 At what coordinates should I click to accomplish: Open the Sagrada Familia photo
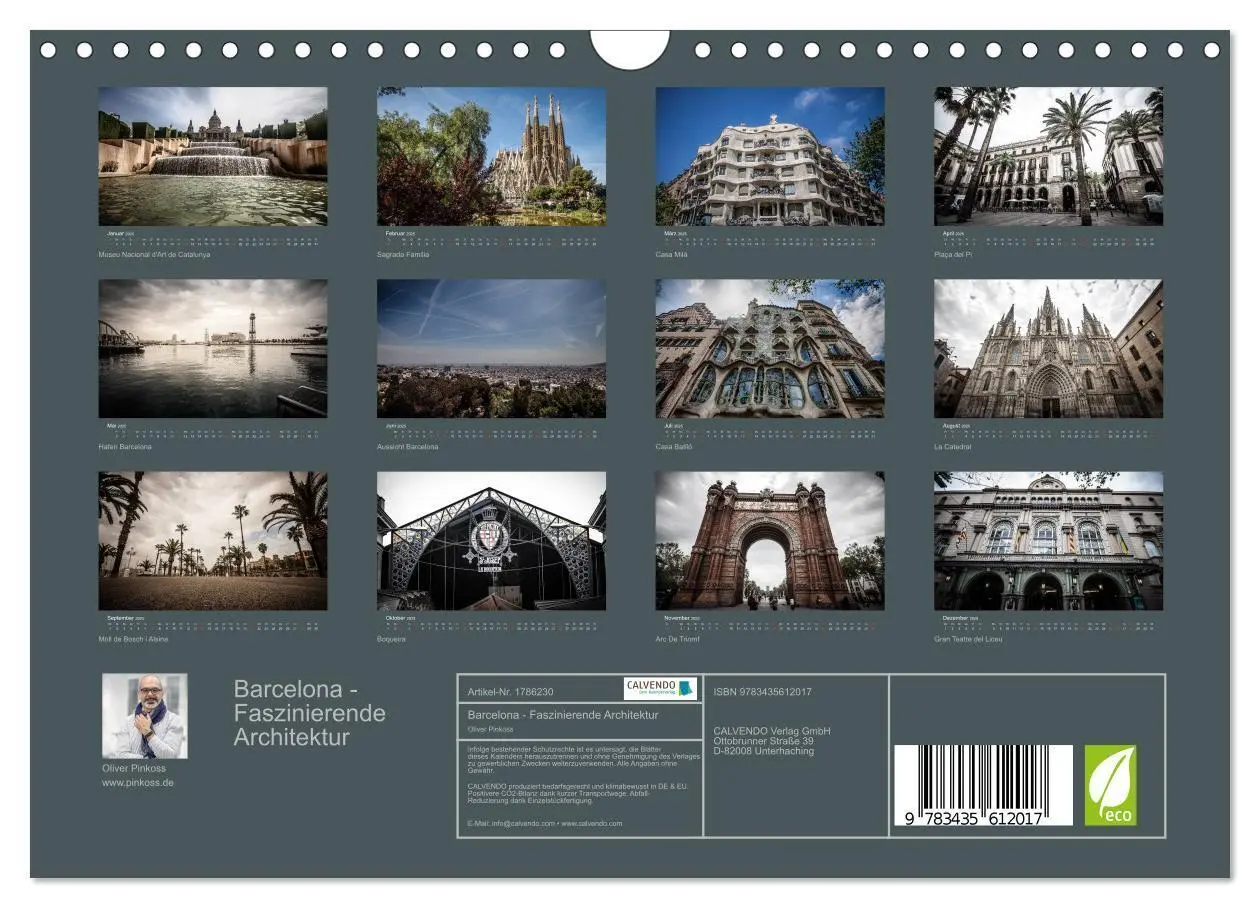tap(491, 156)
